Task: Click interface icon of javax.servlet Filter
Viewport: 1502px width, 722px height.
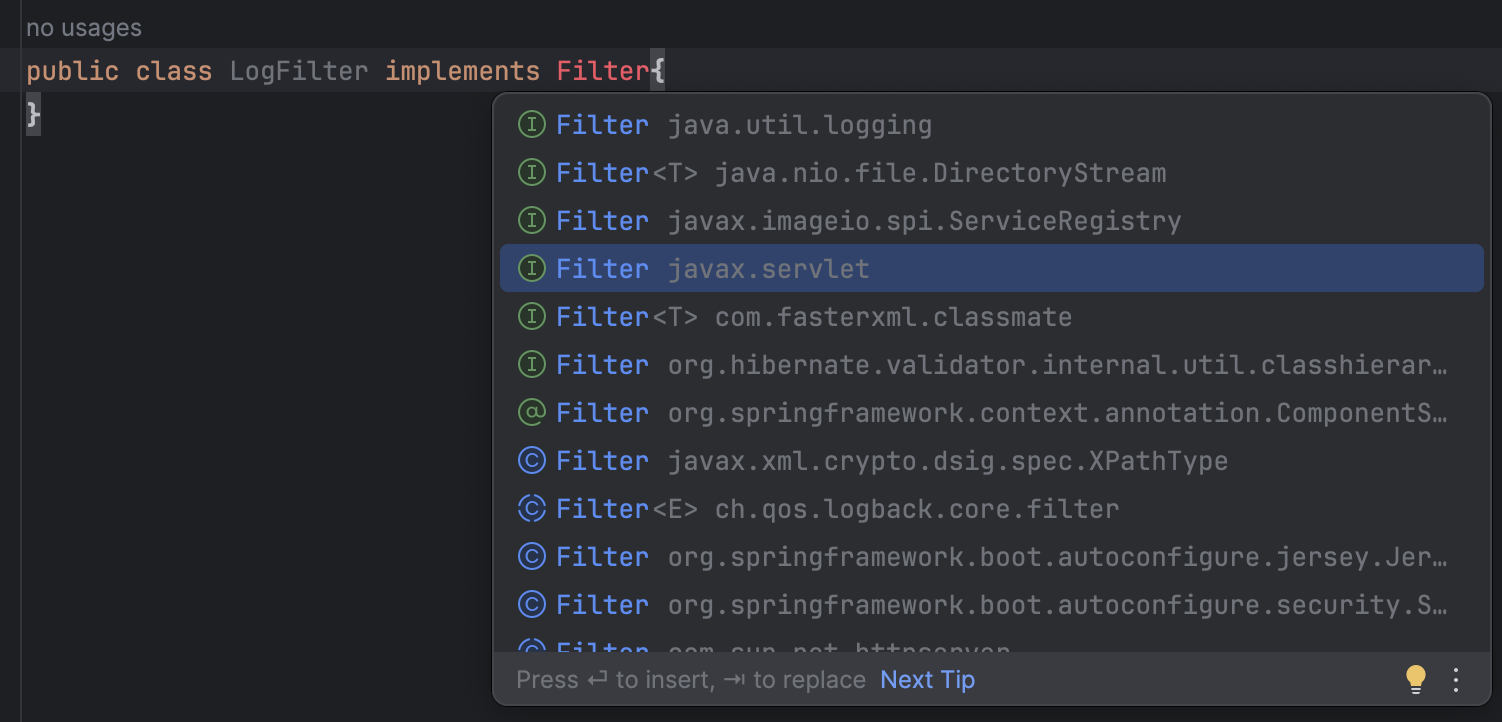Action: tap(531, 269)
